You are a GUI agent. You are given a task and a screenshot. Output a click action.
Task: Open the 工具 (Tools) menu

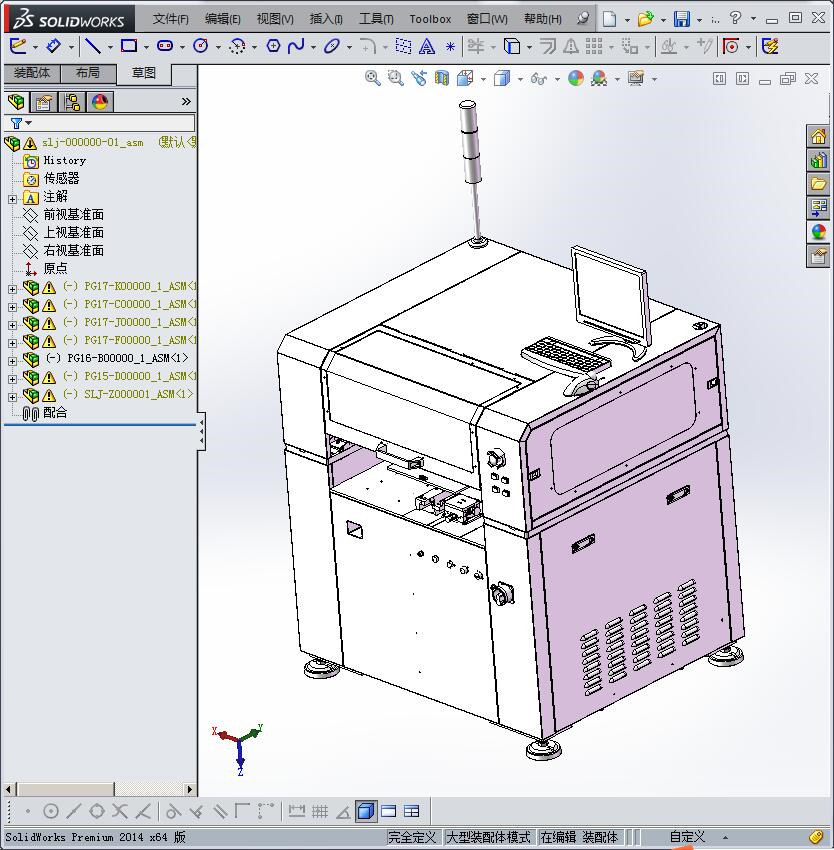tap(376, 19)
